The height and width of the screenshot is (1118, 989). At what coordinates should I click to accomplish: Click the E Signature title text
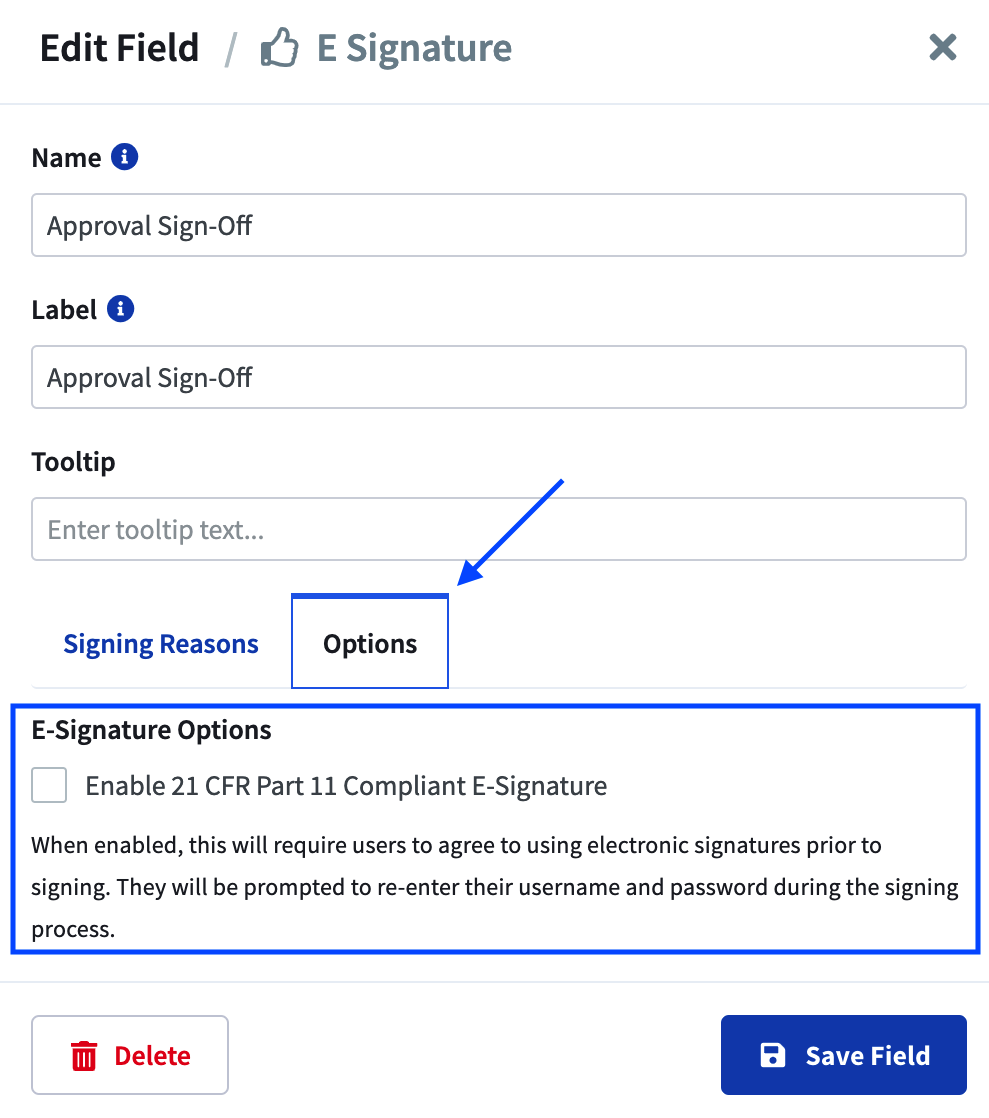tap(414, 48)
